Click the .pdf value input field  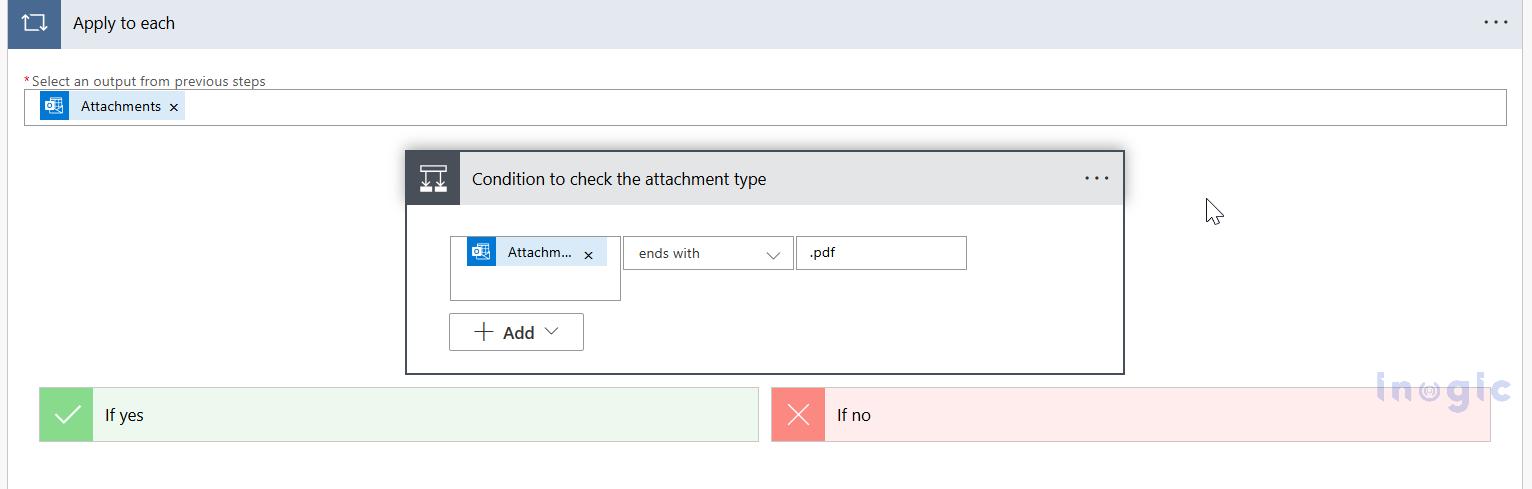coord(881,253)
